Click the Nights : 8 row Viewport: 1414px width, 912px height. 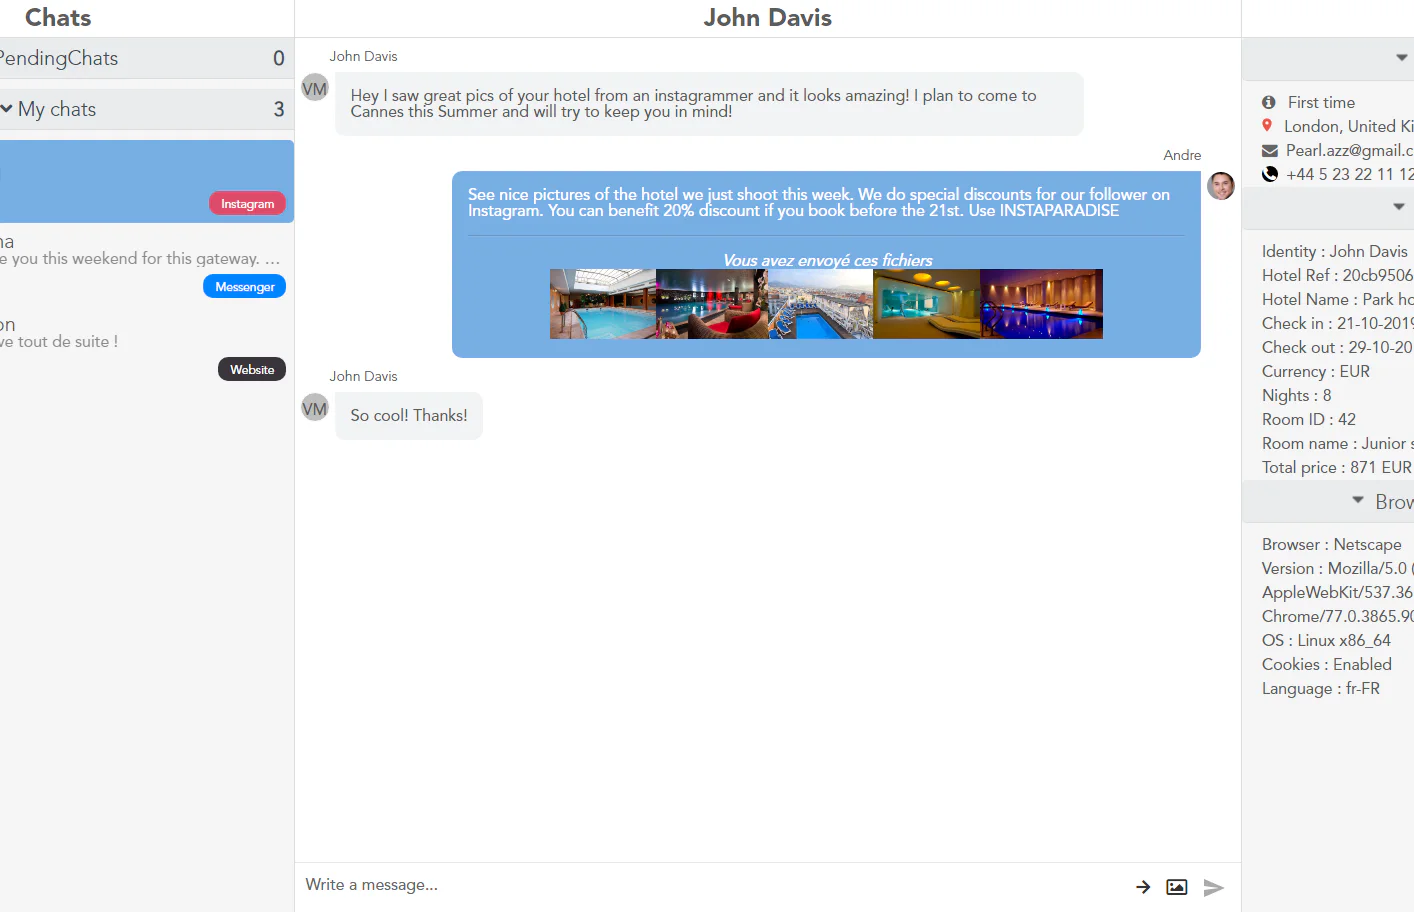[x=1297, y=395]
